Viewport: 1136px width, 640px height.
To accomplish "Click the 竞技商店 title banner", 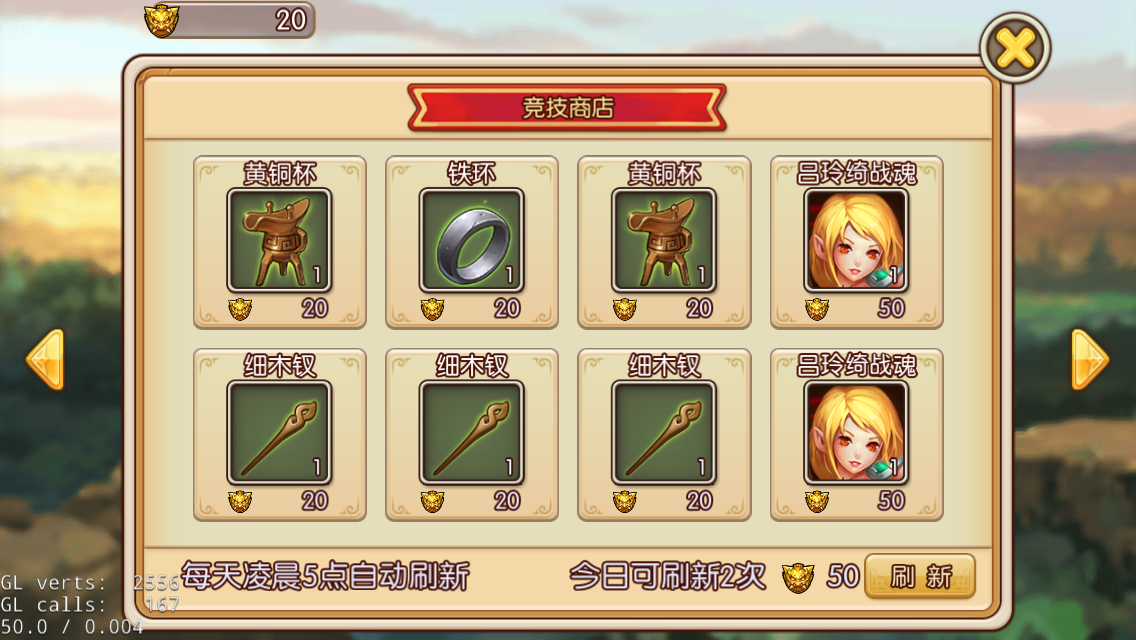I will [567, 108].
